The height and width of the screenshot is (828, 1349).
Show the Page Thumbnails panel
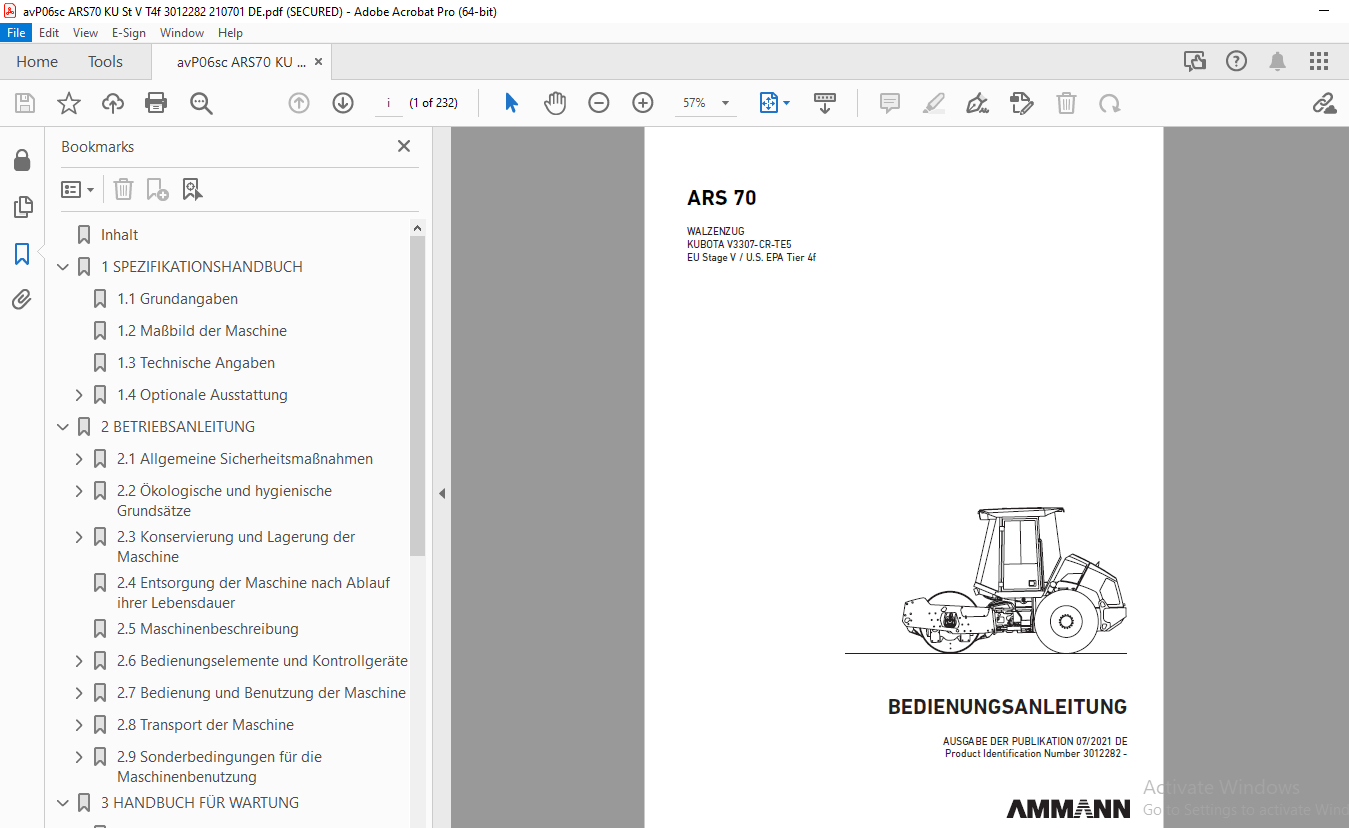(22, 207)
